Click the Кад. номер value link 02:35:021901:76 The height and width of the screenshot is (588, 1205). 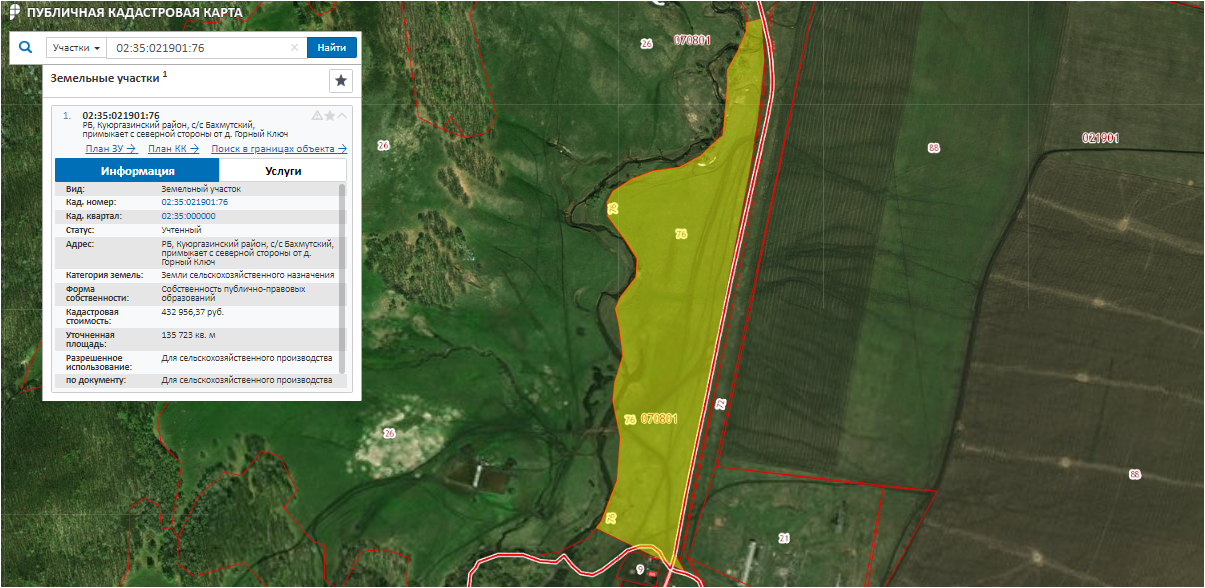coord(194,202)
